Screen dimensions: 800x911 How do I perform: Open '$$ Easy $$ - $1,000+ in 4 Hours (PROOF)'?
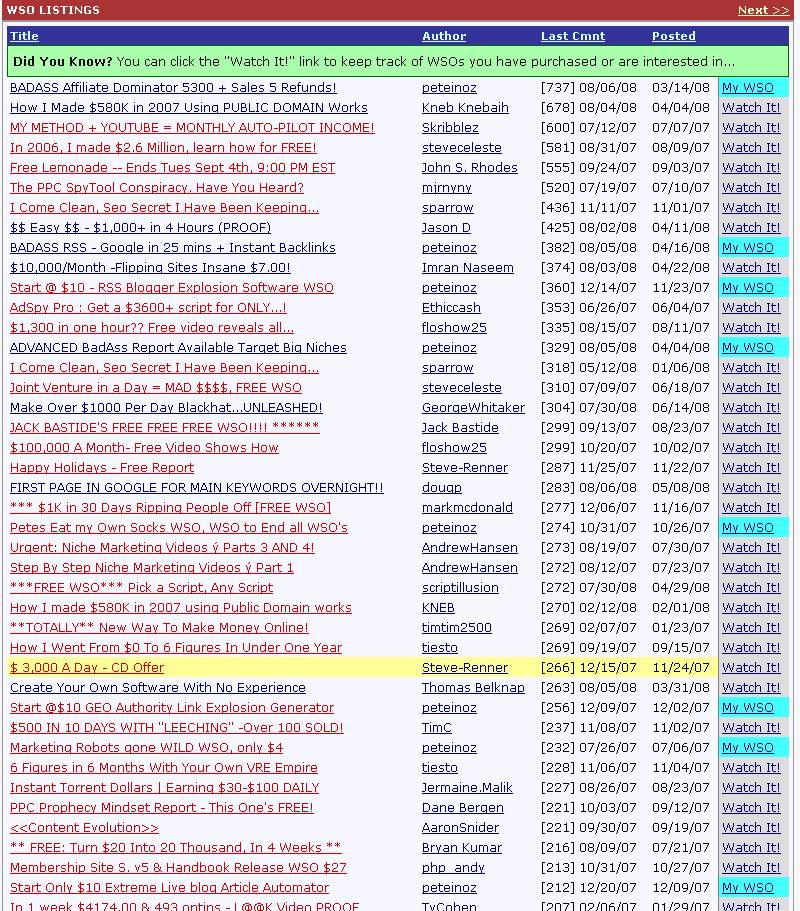141,228
